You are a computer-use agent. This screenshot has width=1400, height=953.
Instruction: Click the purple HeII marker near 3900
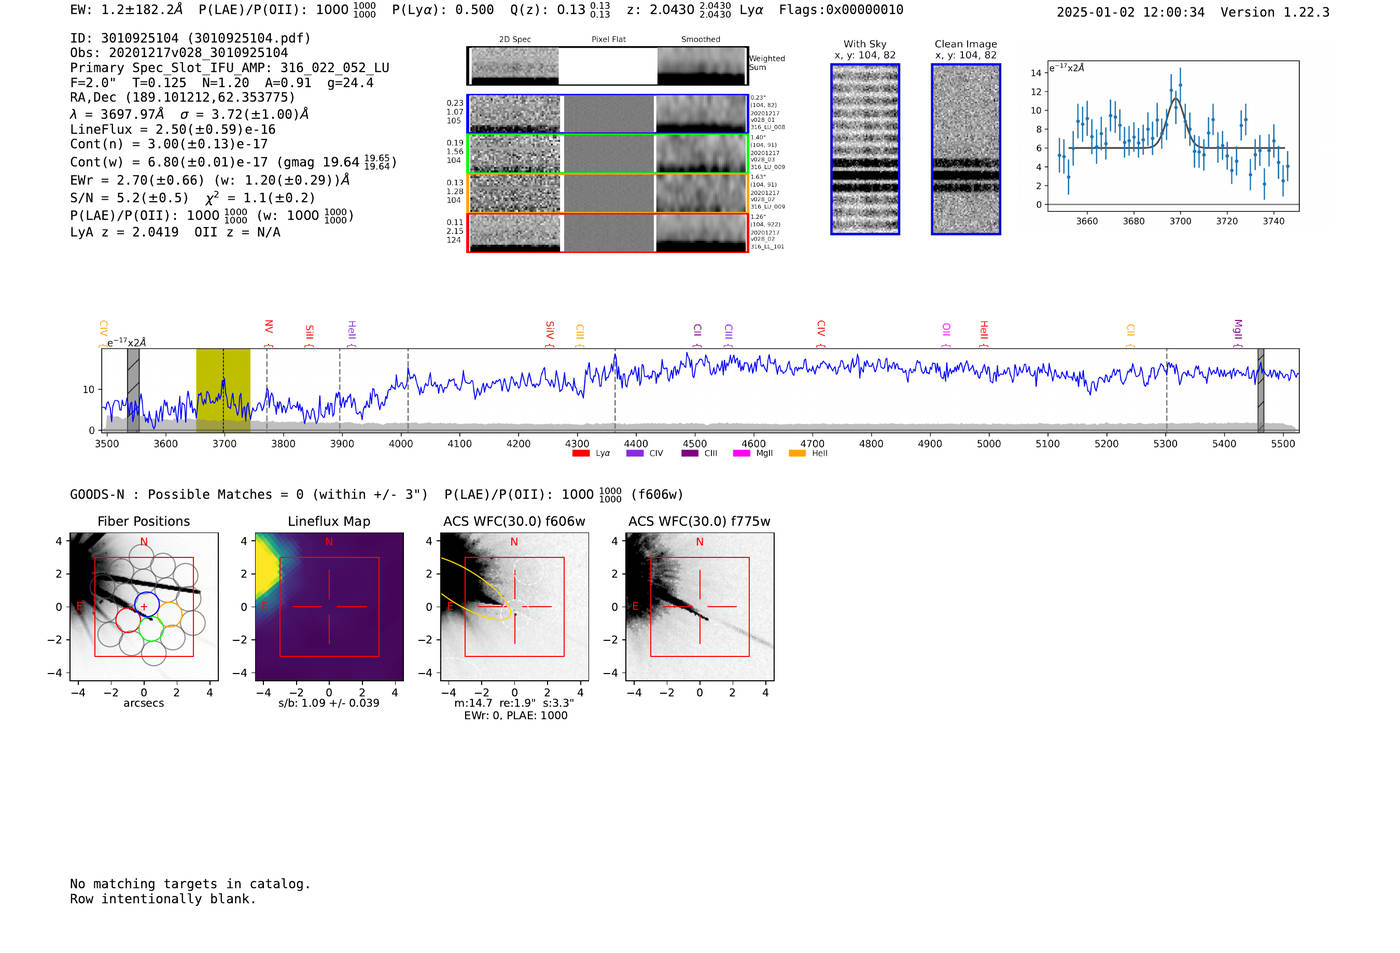coord(351,332)
